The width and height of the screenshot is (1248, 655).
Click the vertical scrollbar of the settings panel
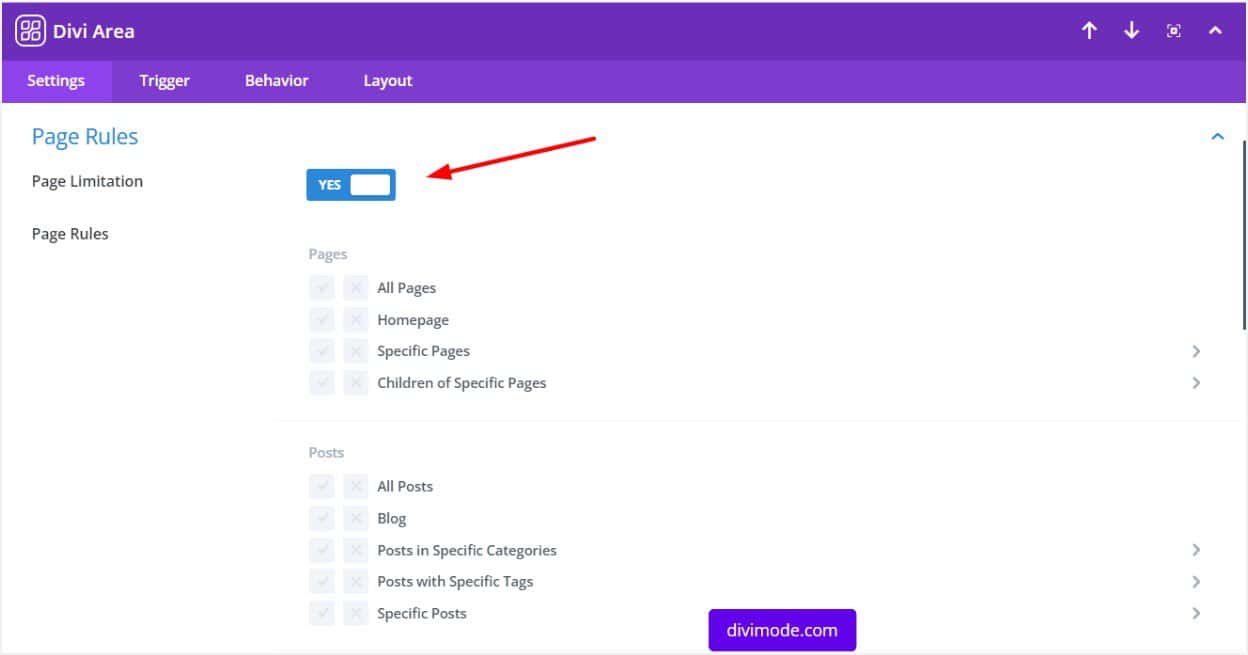(x=1244, y=235)
